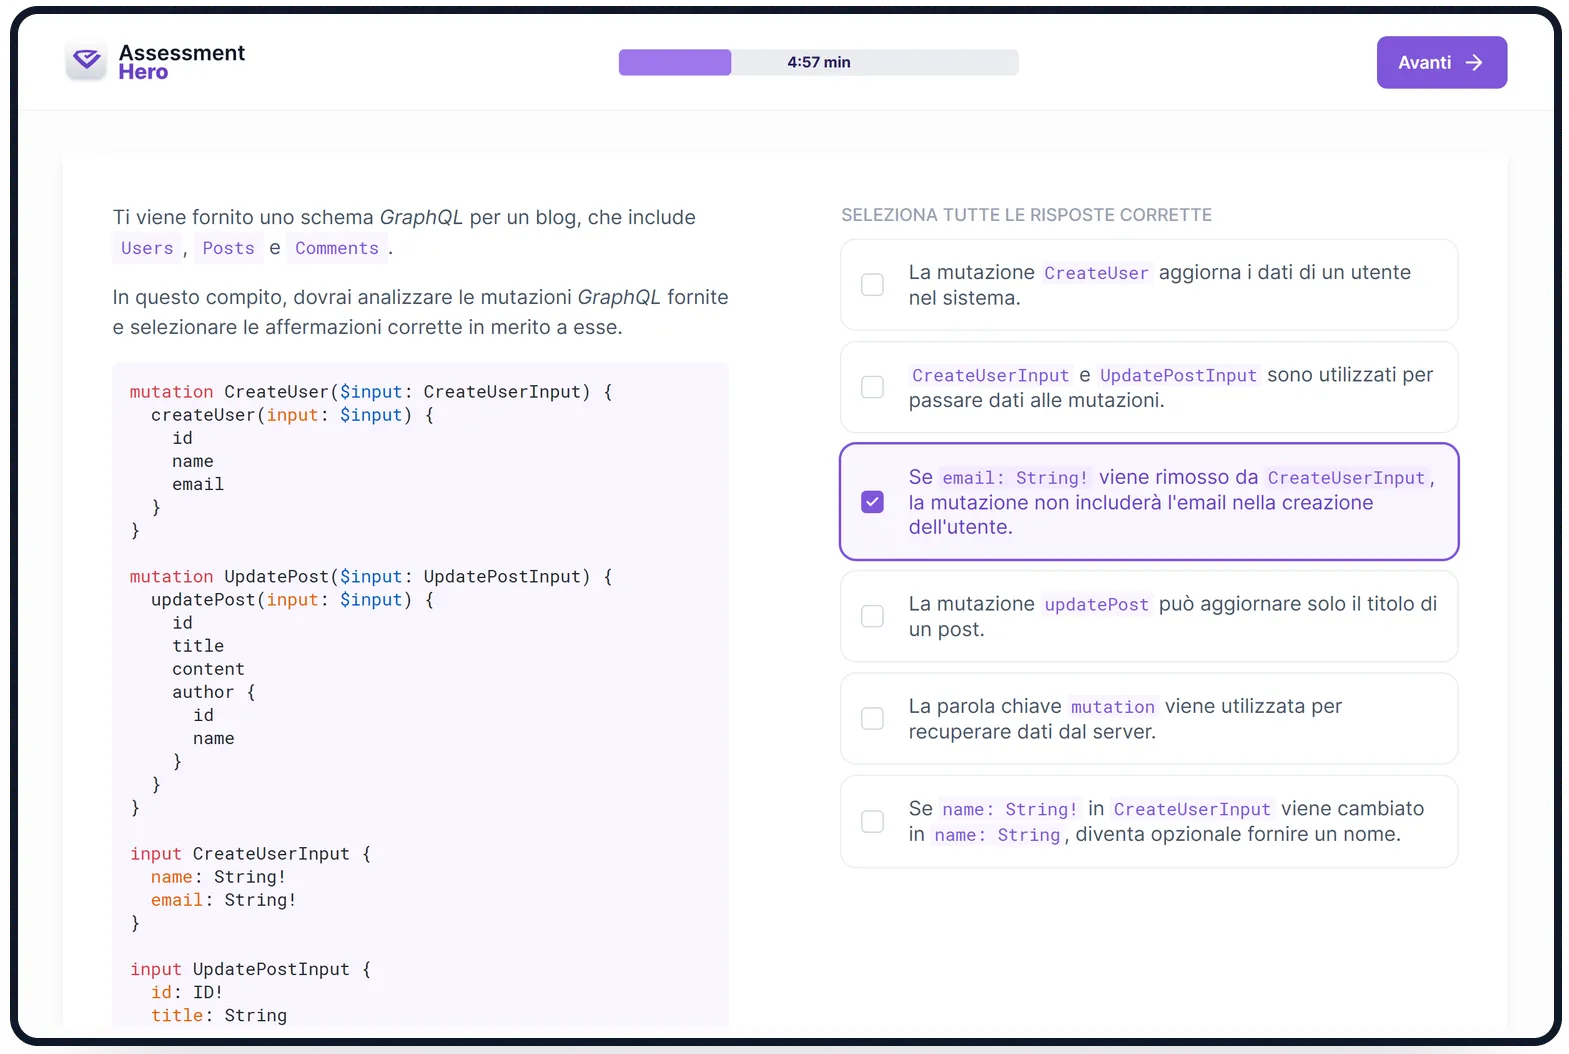The image size is (1569, 1054).
Task: Click the 'Comments' code tag
Action: pos(337,248)
